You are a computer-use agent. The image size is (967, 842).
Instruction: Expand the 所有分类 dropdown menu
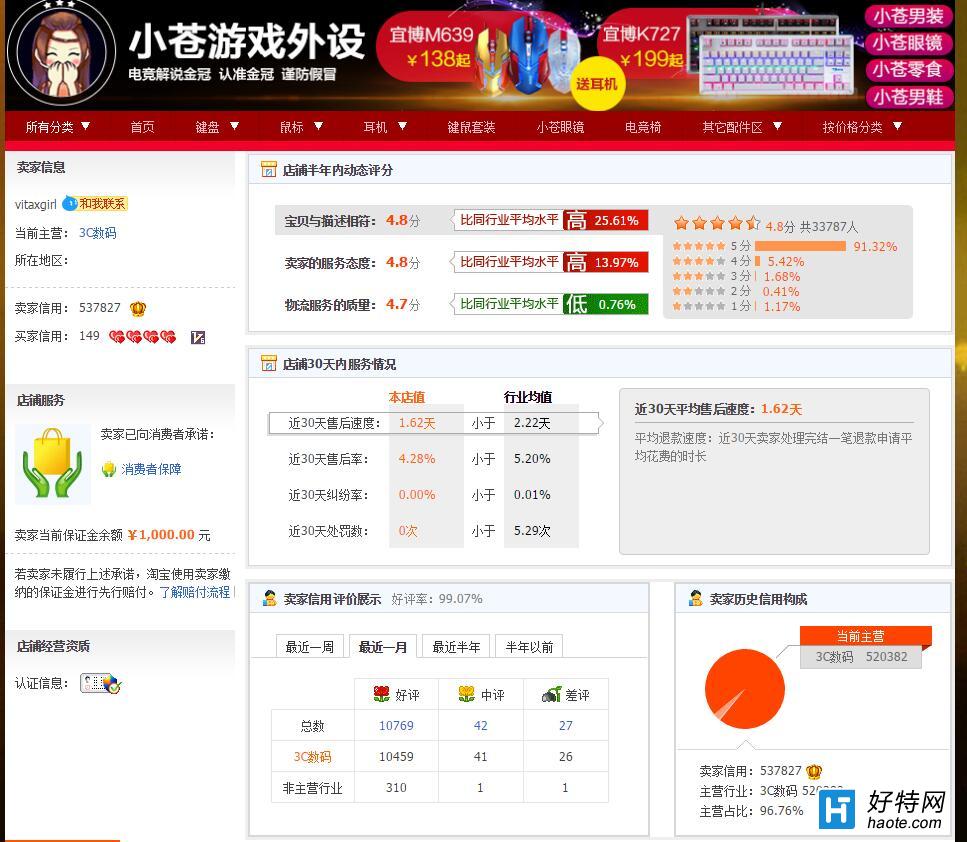tap(57, 127)
